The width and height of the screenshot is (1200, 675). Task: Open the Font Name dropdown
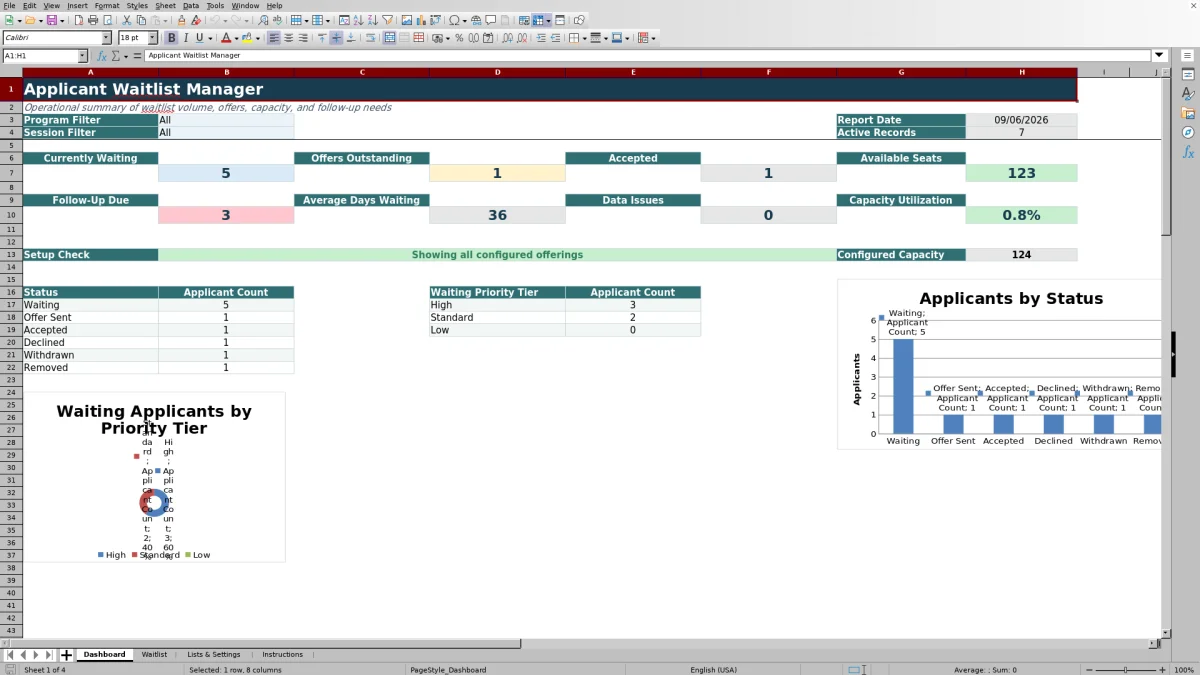point(106,38)
